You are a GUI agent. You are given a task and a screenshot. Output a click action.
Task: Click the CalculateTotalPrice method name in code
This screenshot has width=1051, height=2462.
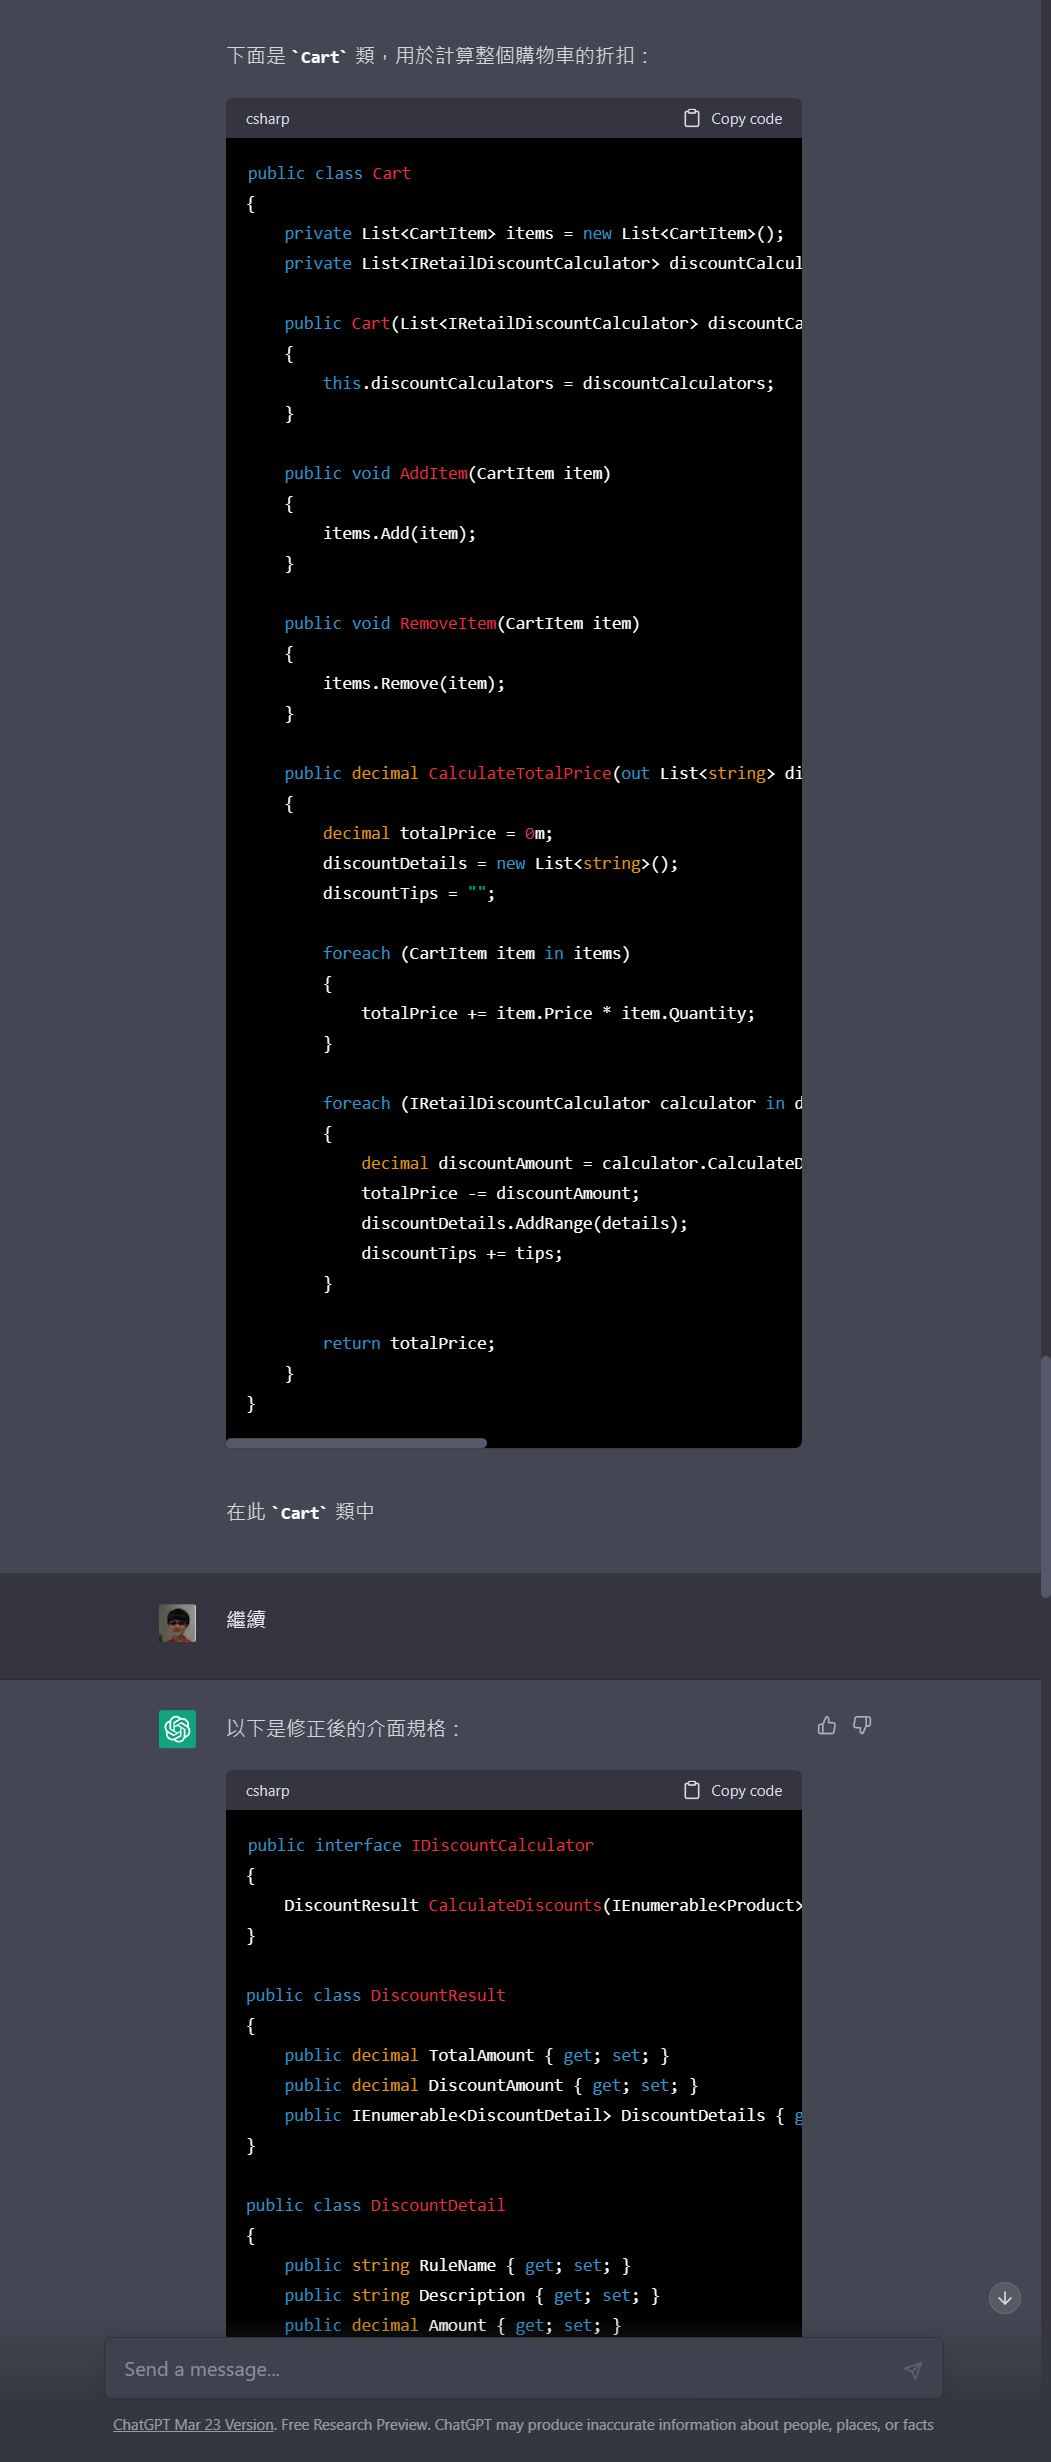pos(519,773)
